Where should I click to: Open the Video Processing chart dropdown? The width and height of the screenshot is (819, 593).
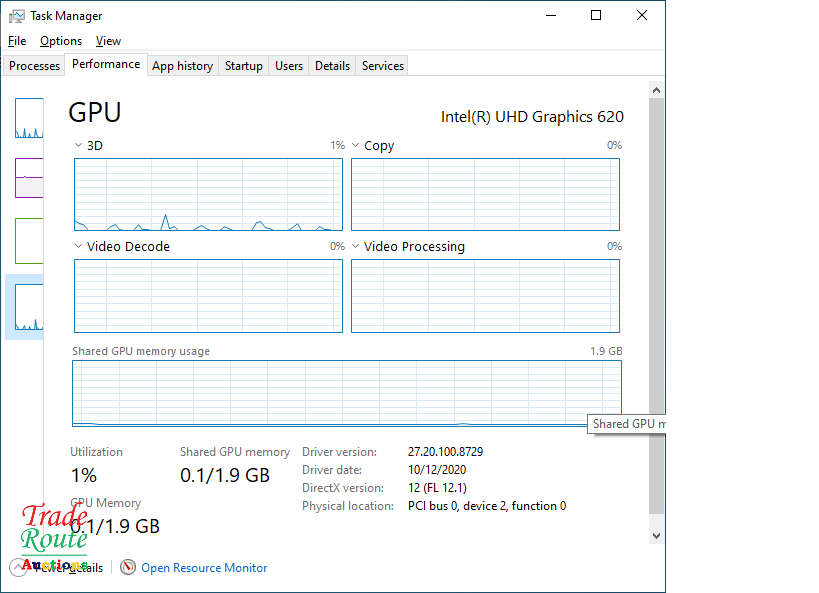pos(356,246)
